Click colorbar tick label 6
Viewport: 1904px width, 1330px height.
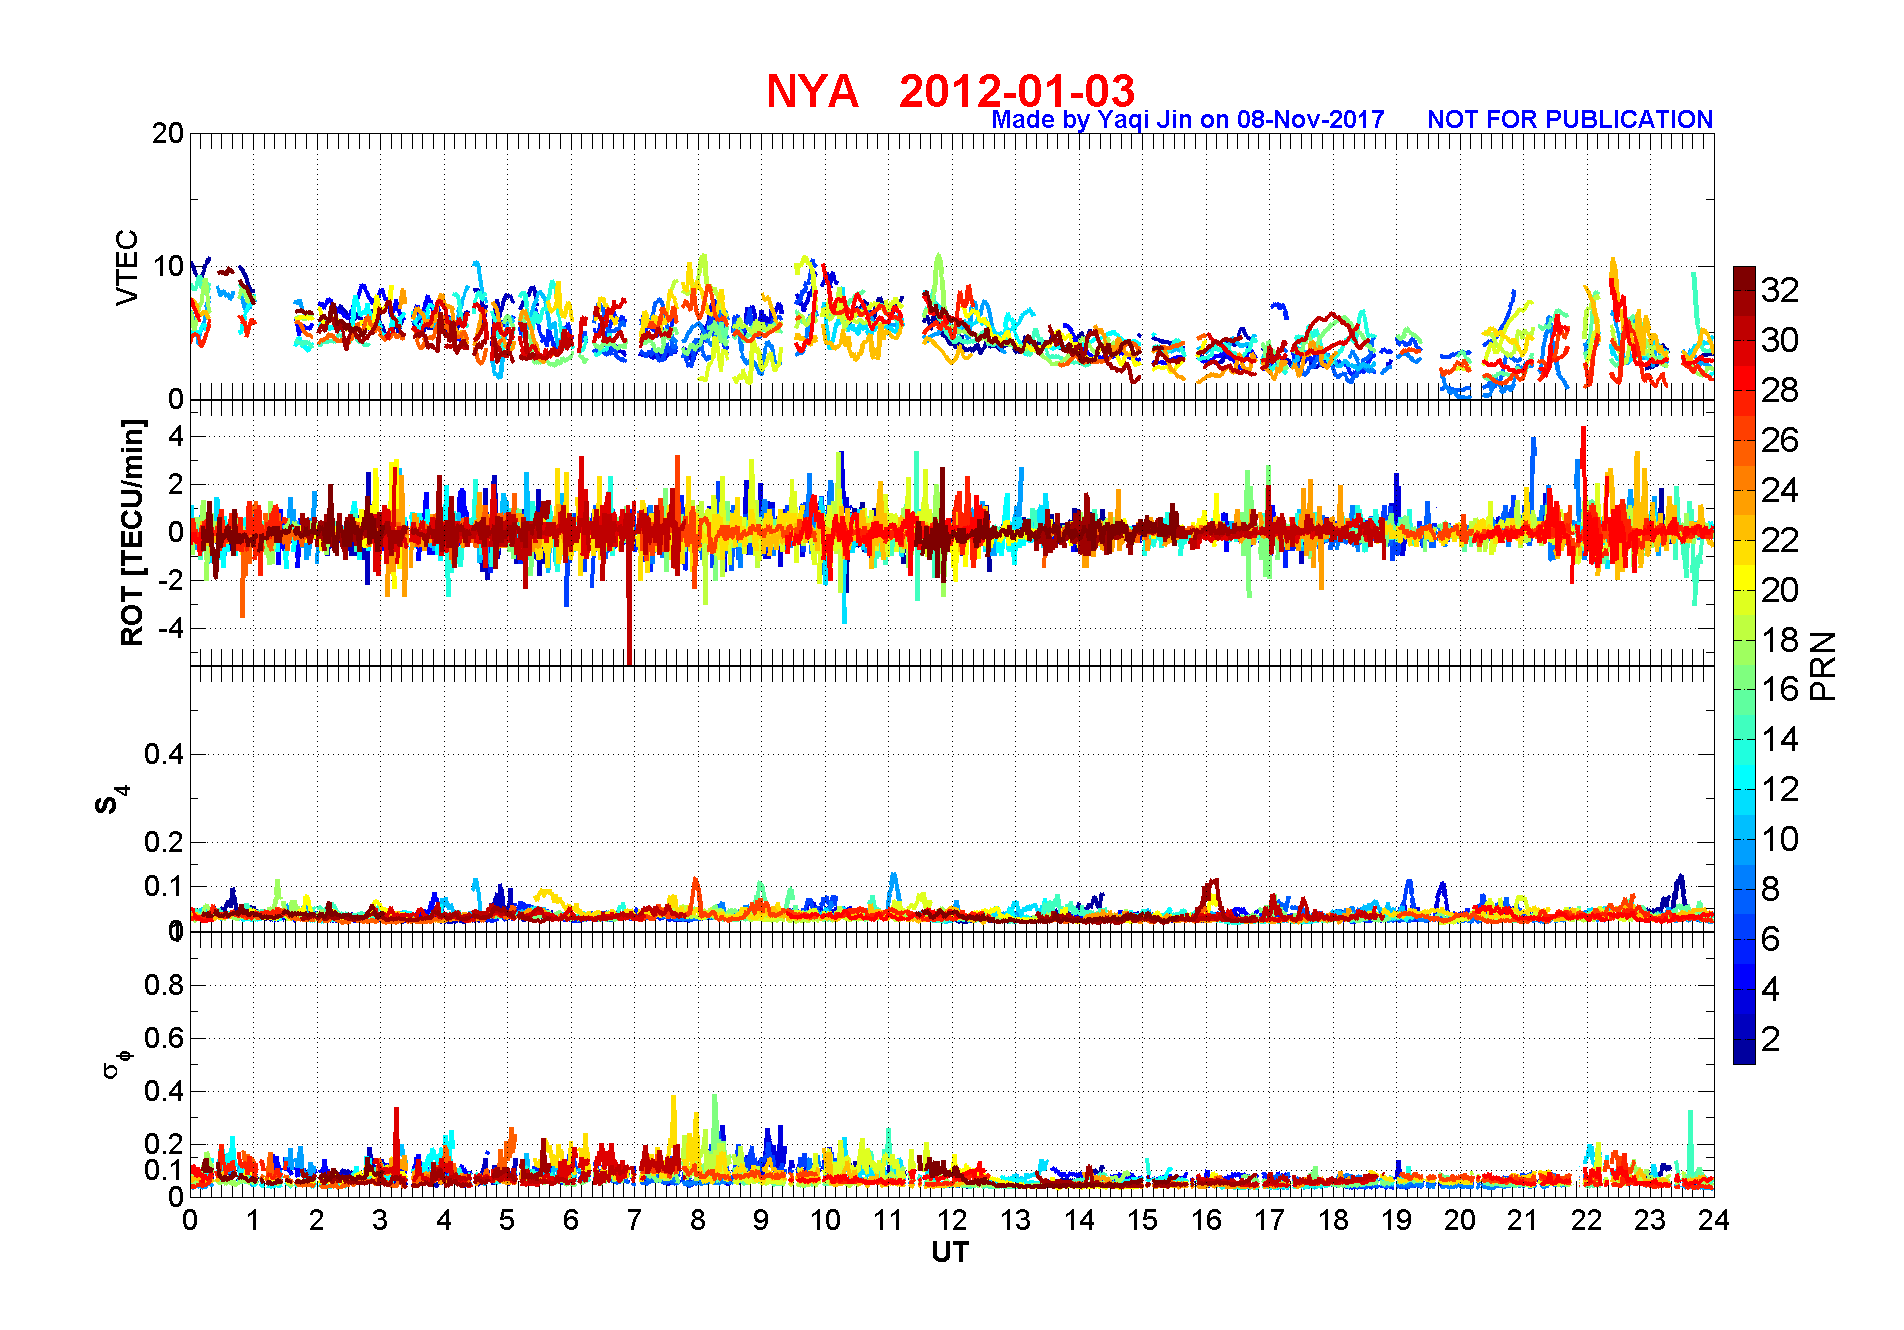click(x=1771, y=939)
